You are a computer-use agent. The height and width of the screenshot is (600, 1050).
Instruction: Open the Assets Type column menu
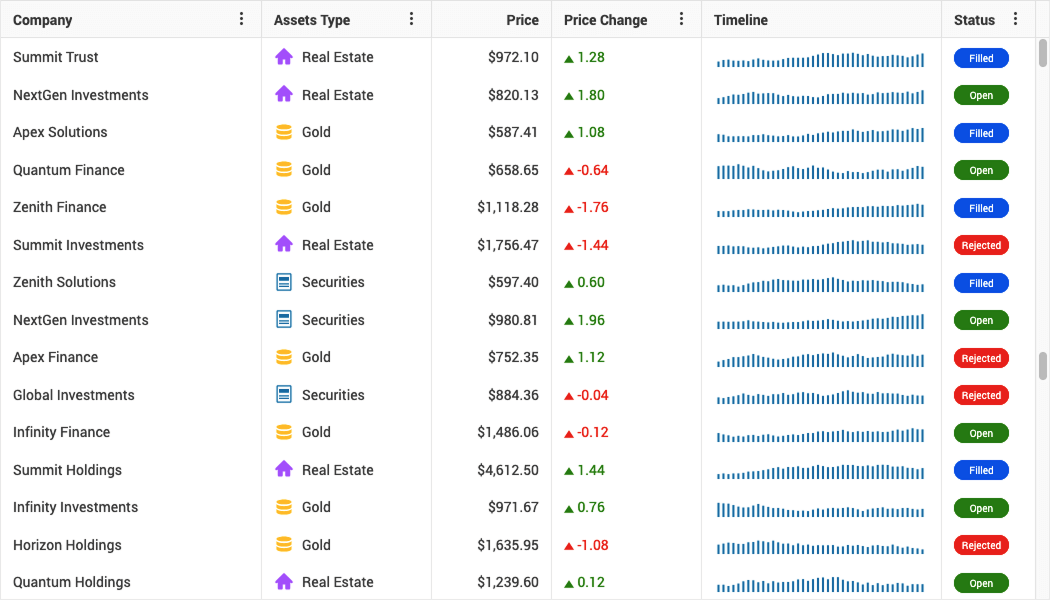[x=411, y=19]
